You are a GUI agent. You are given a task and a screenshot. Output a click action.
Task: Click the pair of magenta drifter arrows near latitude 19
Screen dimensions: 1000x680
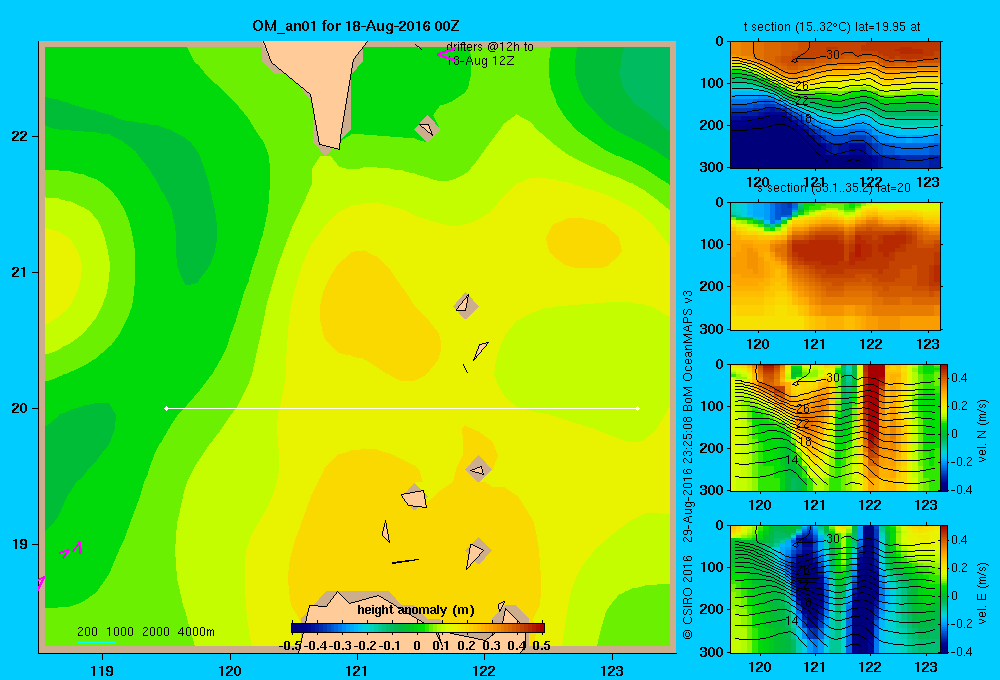(x=71, y=550)
